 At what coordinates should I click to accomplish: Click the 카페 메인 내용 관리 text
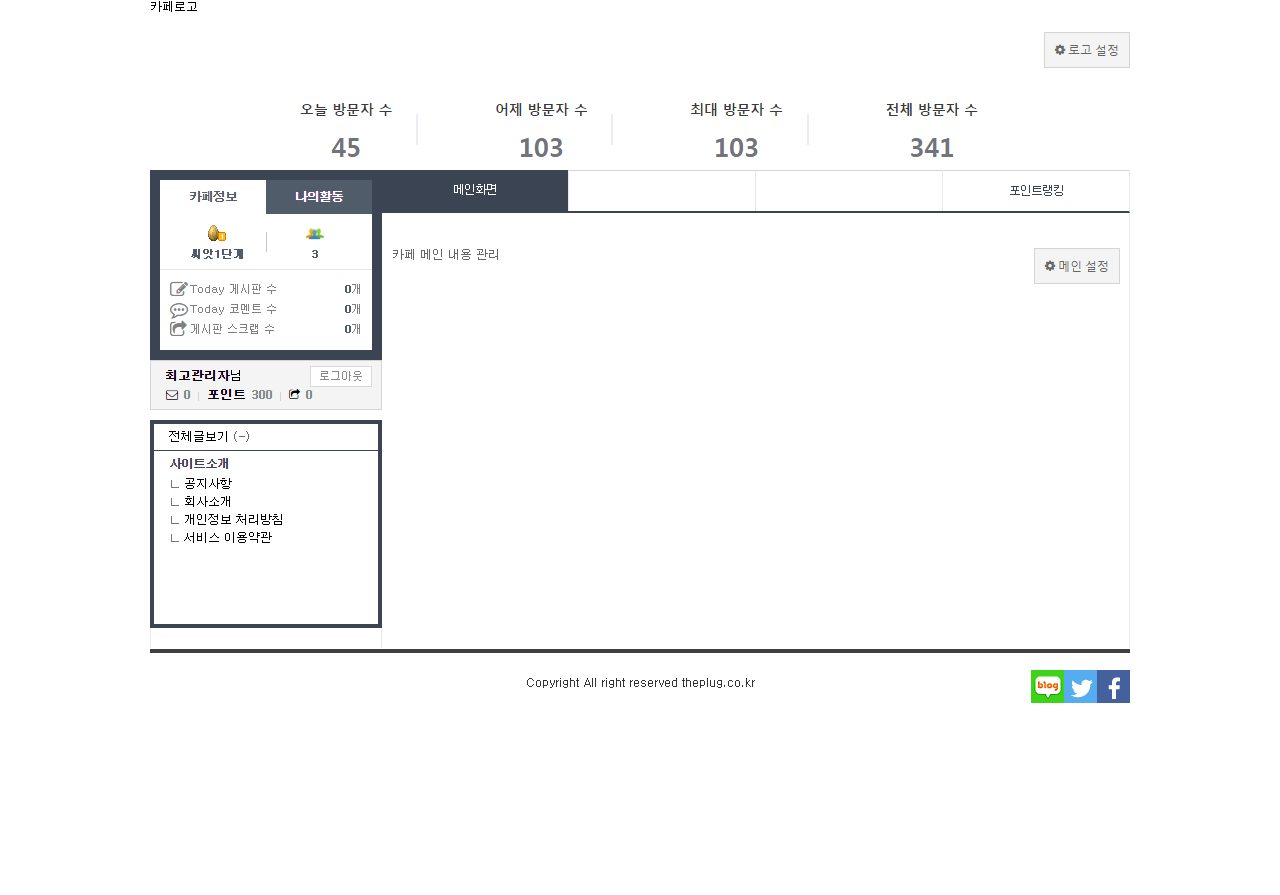446,255
